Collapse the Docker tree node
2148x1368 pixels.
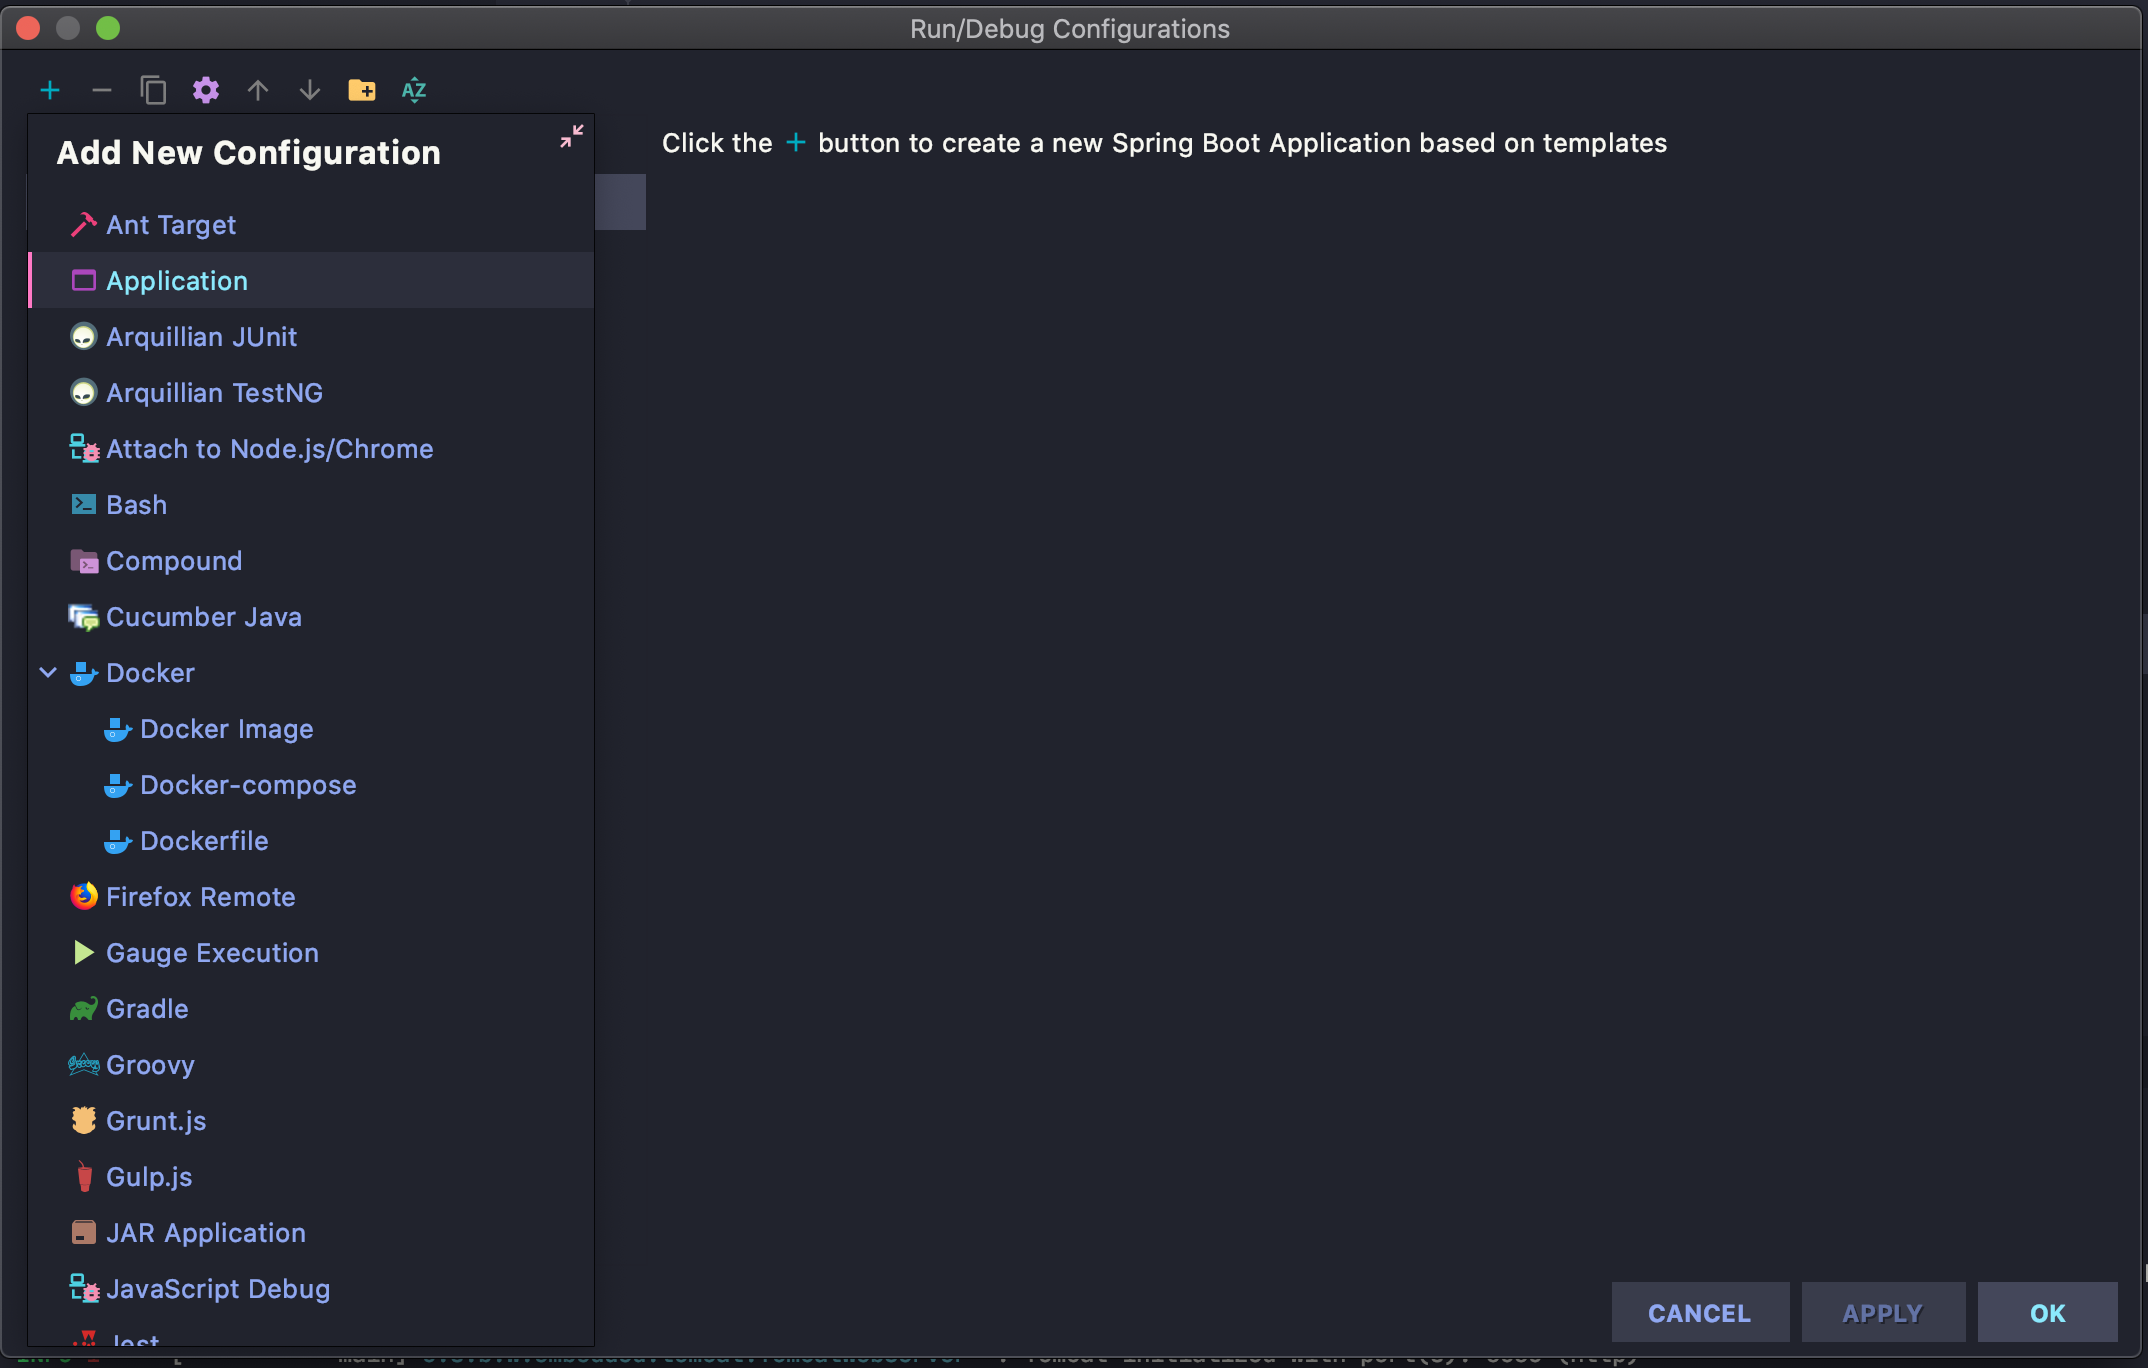(x=48, y=673)
